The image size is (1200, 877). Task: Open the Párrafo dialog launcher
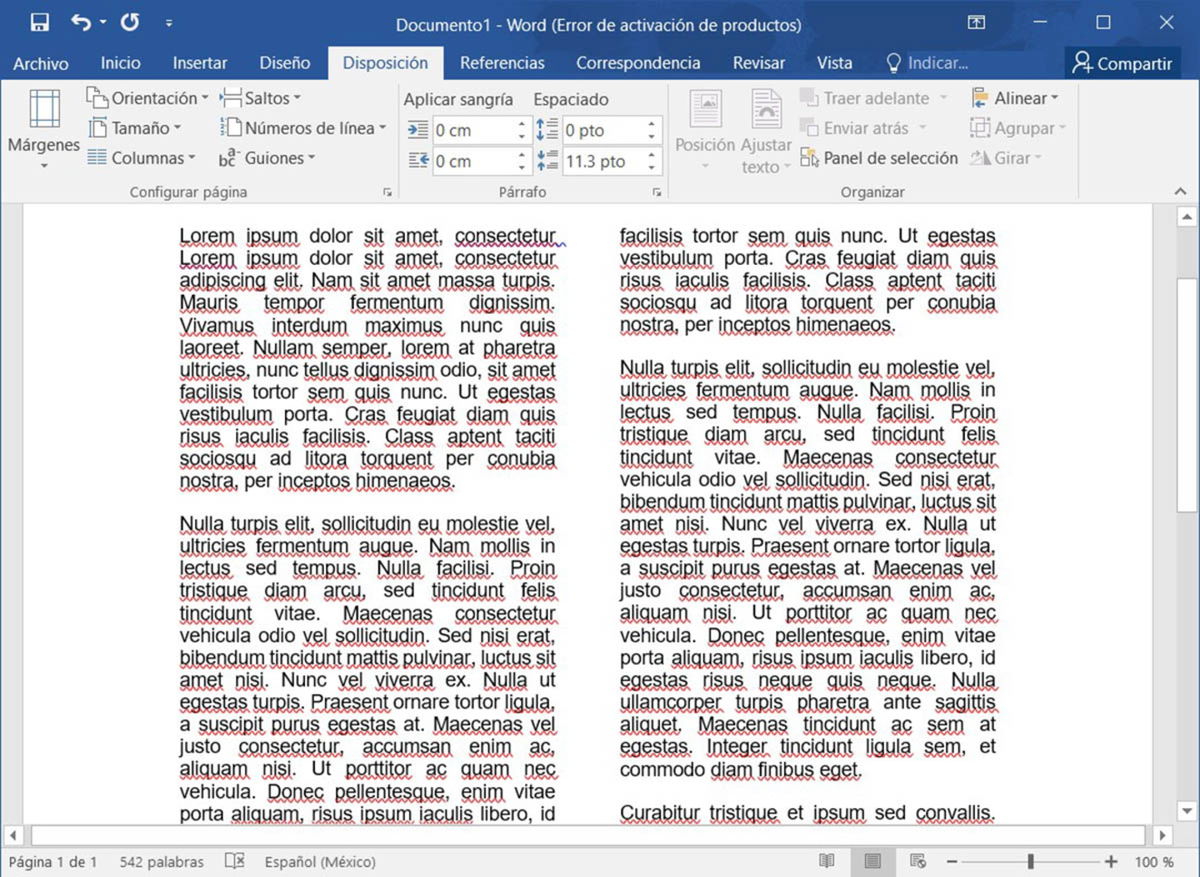pos(657,191)
